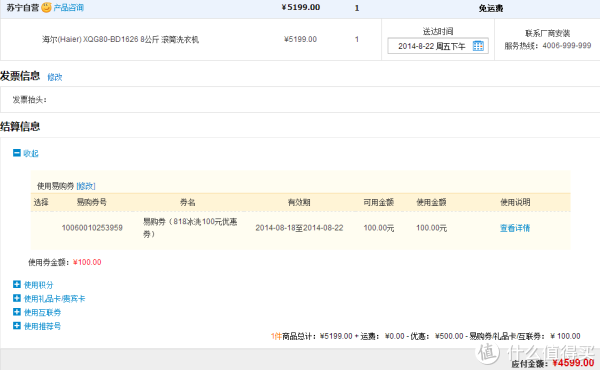The height and width of the screenshot is (370, 600).
Task: Click the service hotline 4006-999-999
Action: click(567, 46)
